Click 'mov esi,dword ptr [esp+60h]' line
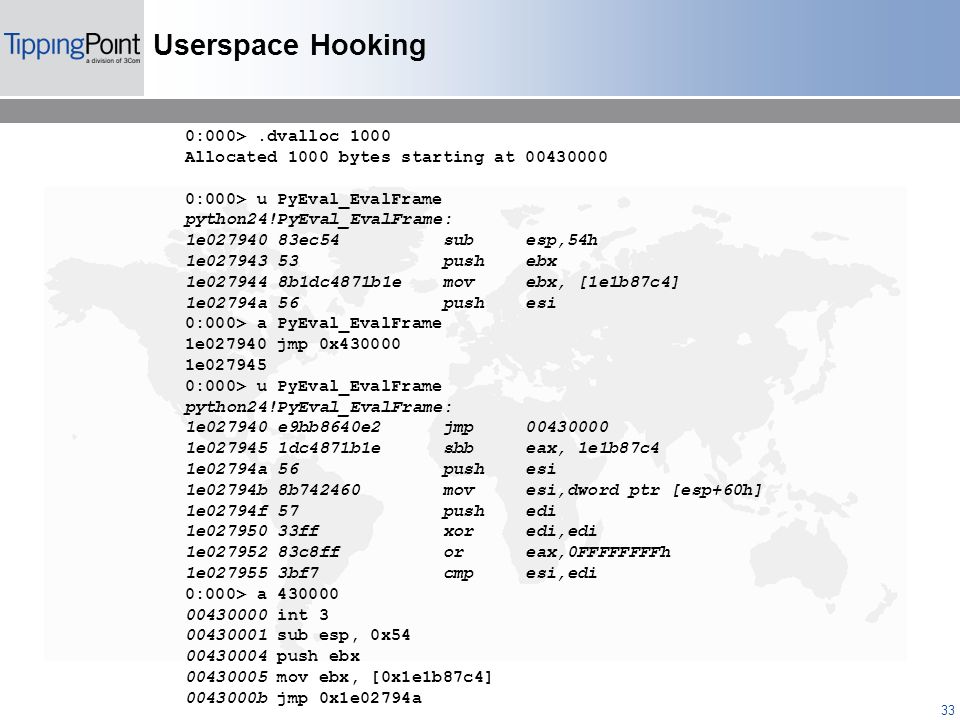 click(x=473, y=490)
